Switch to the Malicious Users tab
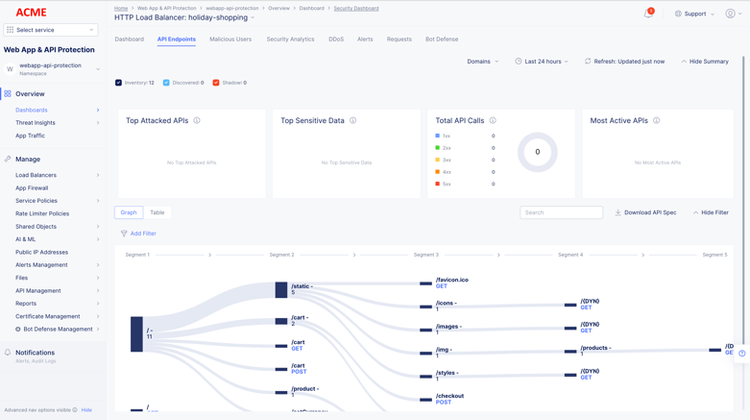This screenshot has width=750, height=420. (230, 39)
